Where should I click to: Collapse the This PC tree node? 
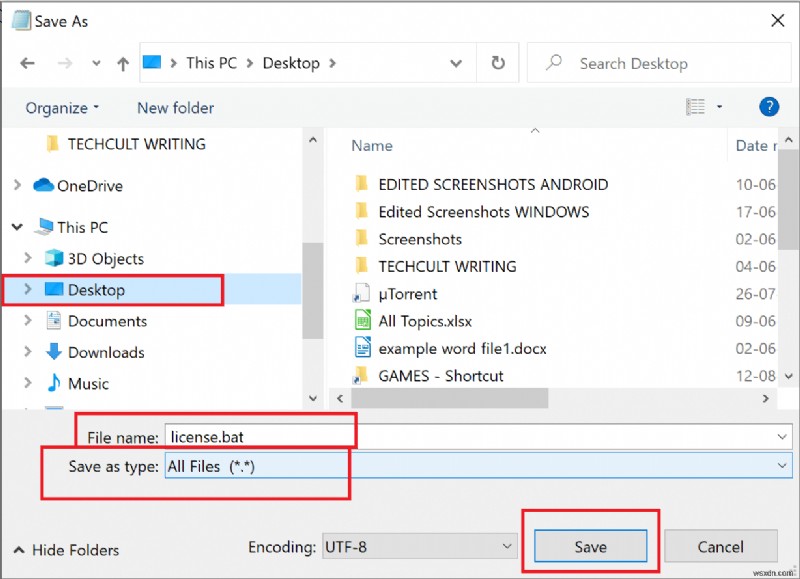click(17, 227)
